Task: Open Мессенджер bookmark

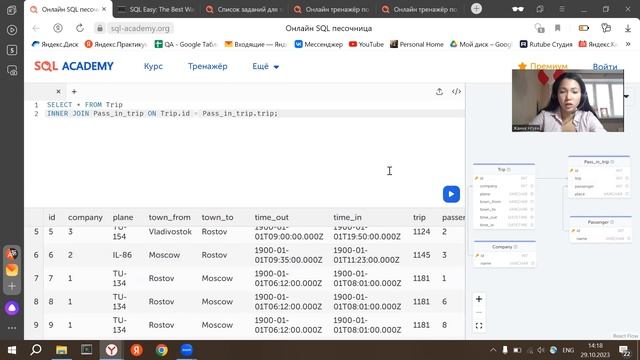Action: coord(319,44)
